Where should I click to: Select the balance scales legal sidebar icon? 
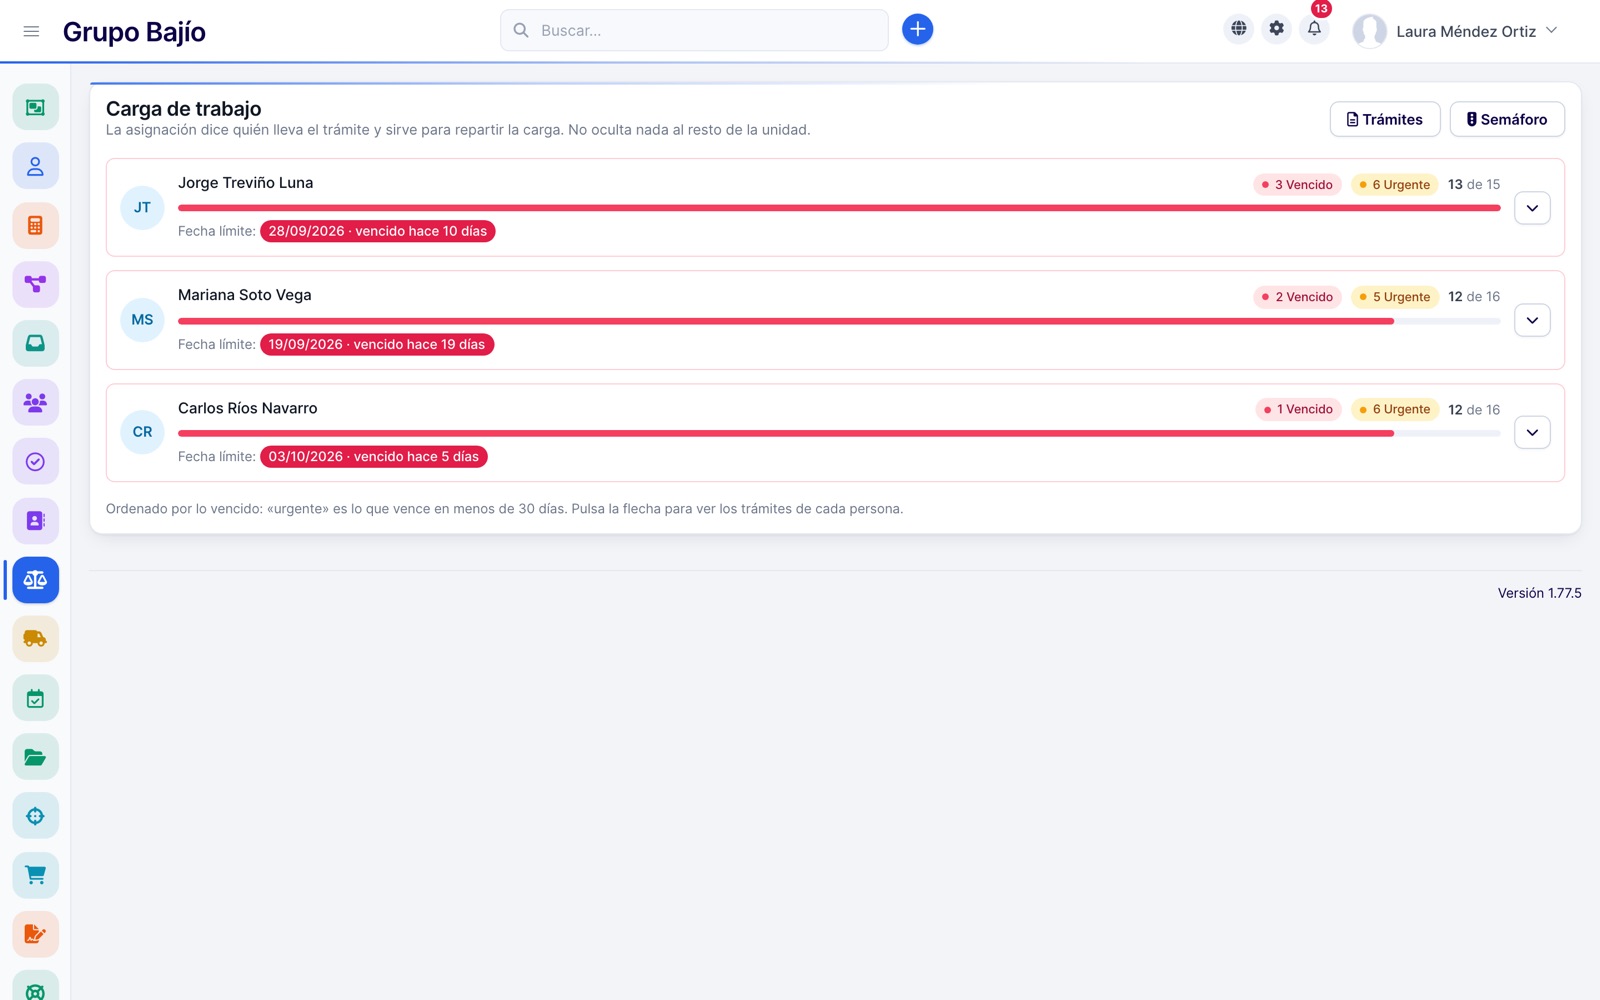point(35,580)
